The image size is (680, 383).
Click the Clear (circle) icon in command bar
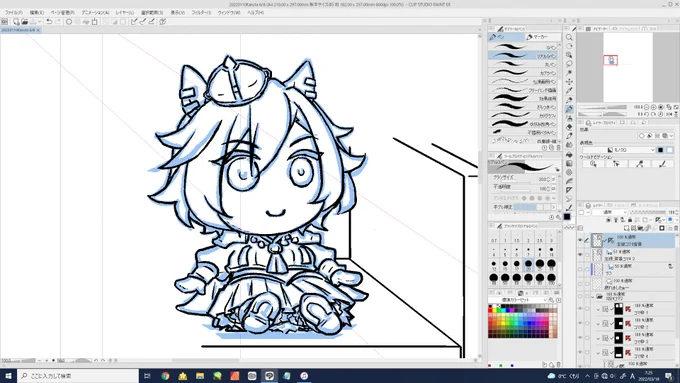[x=69, y=21]
